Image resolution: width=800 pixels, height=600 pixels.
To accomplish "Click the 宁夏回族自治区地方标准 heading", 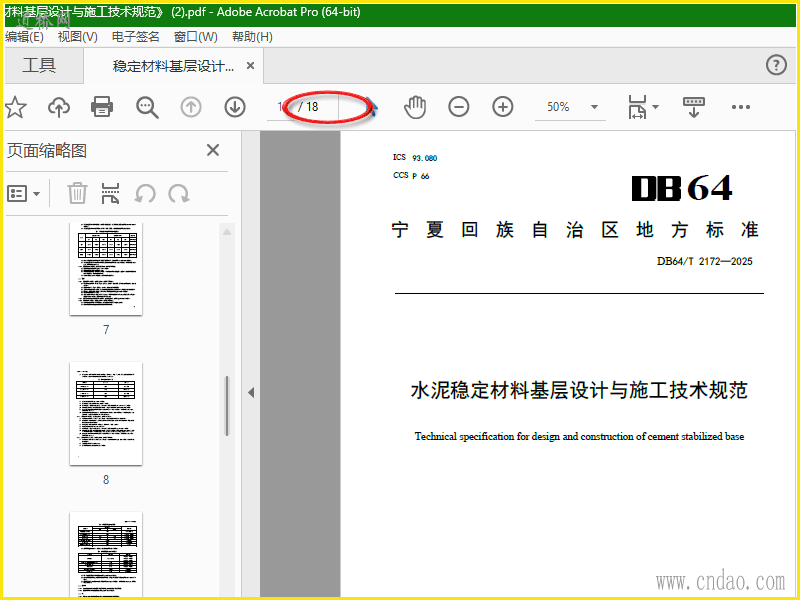I will click(575, 230).
